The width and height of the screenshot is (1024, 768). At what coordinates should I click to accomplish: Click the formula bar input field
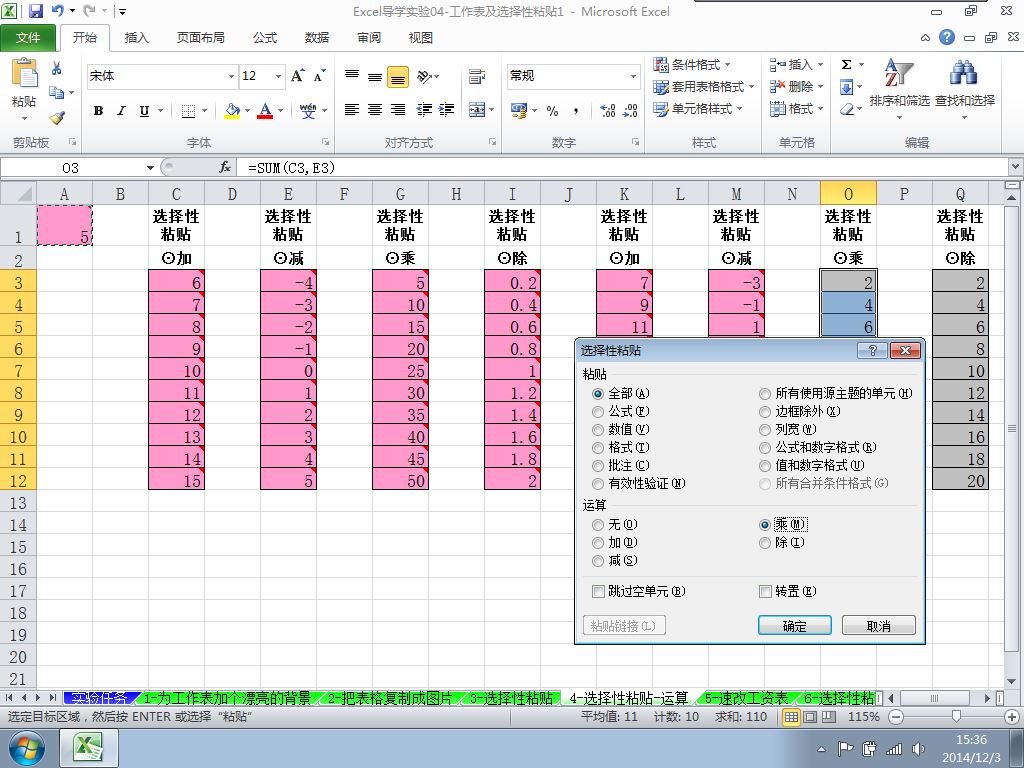coord(624,168)
